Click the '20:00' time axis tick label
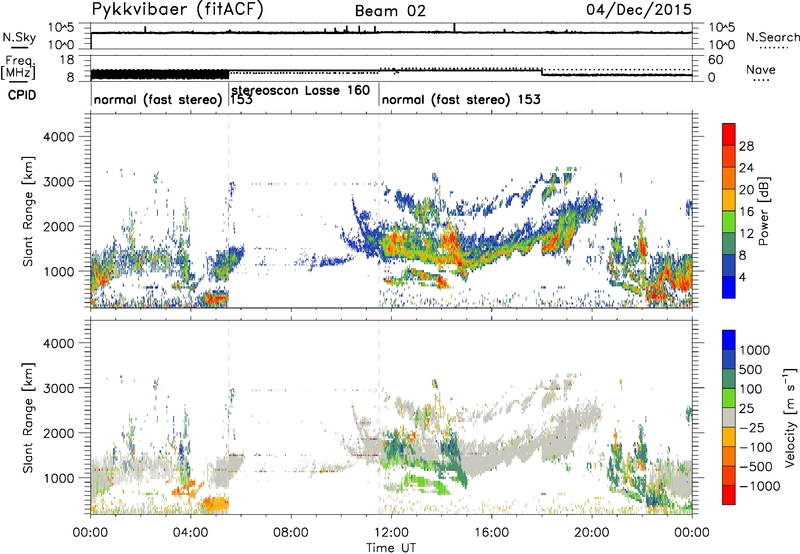 coord(592,533)
